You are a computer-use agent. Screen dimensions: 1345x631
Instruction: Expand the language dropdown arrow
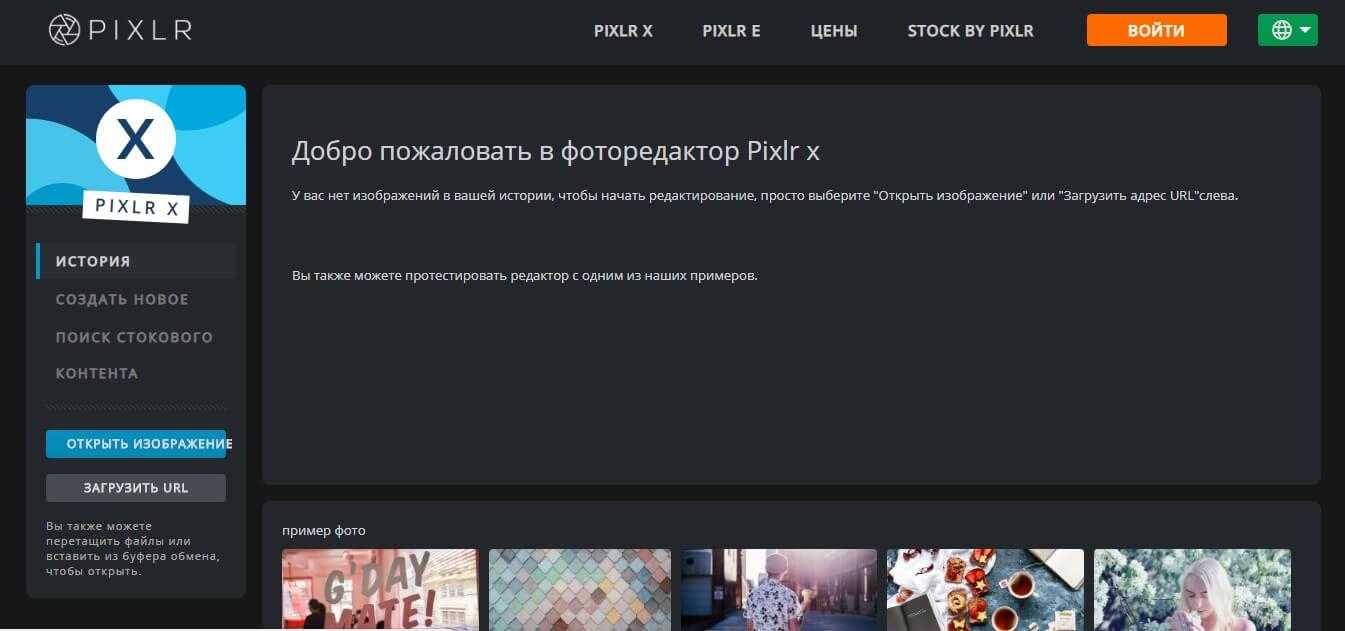(x=1306, y=30)
